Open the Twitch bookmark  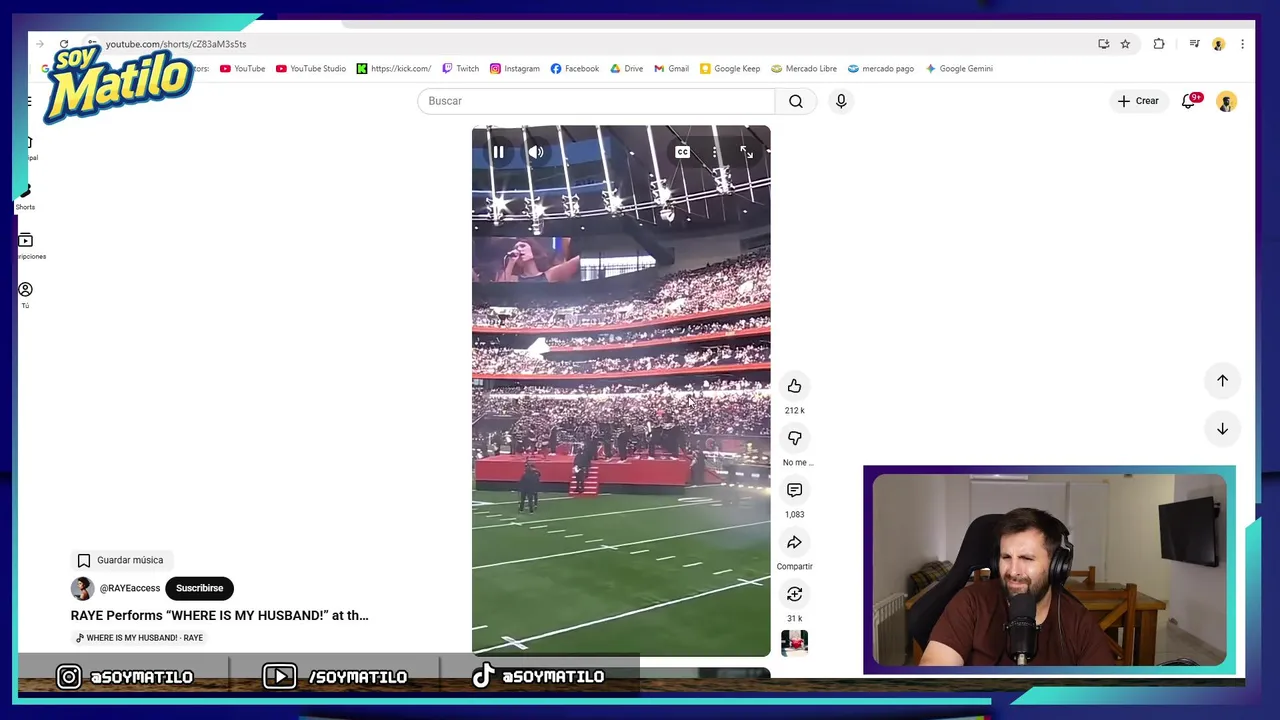pyautogui.click(x=461, y=69)
